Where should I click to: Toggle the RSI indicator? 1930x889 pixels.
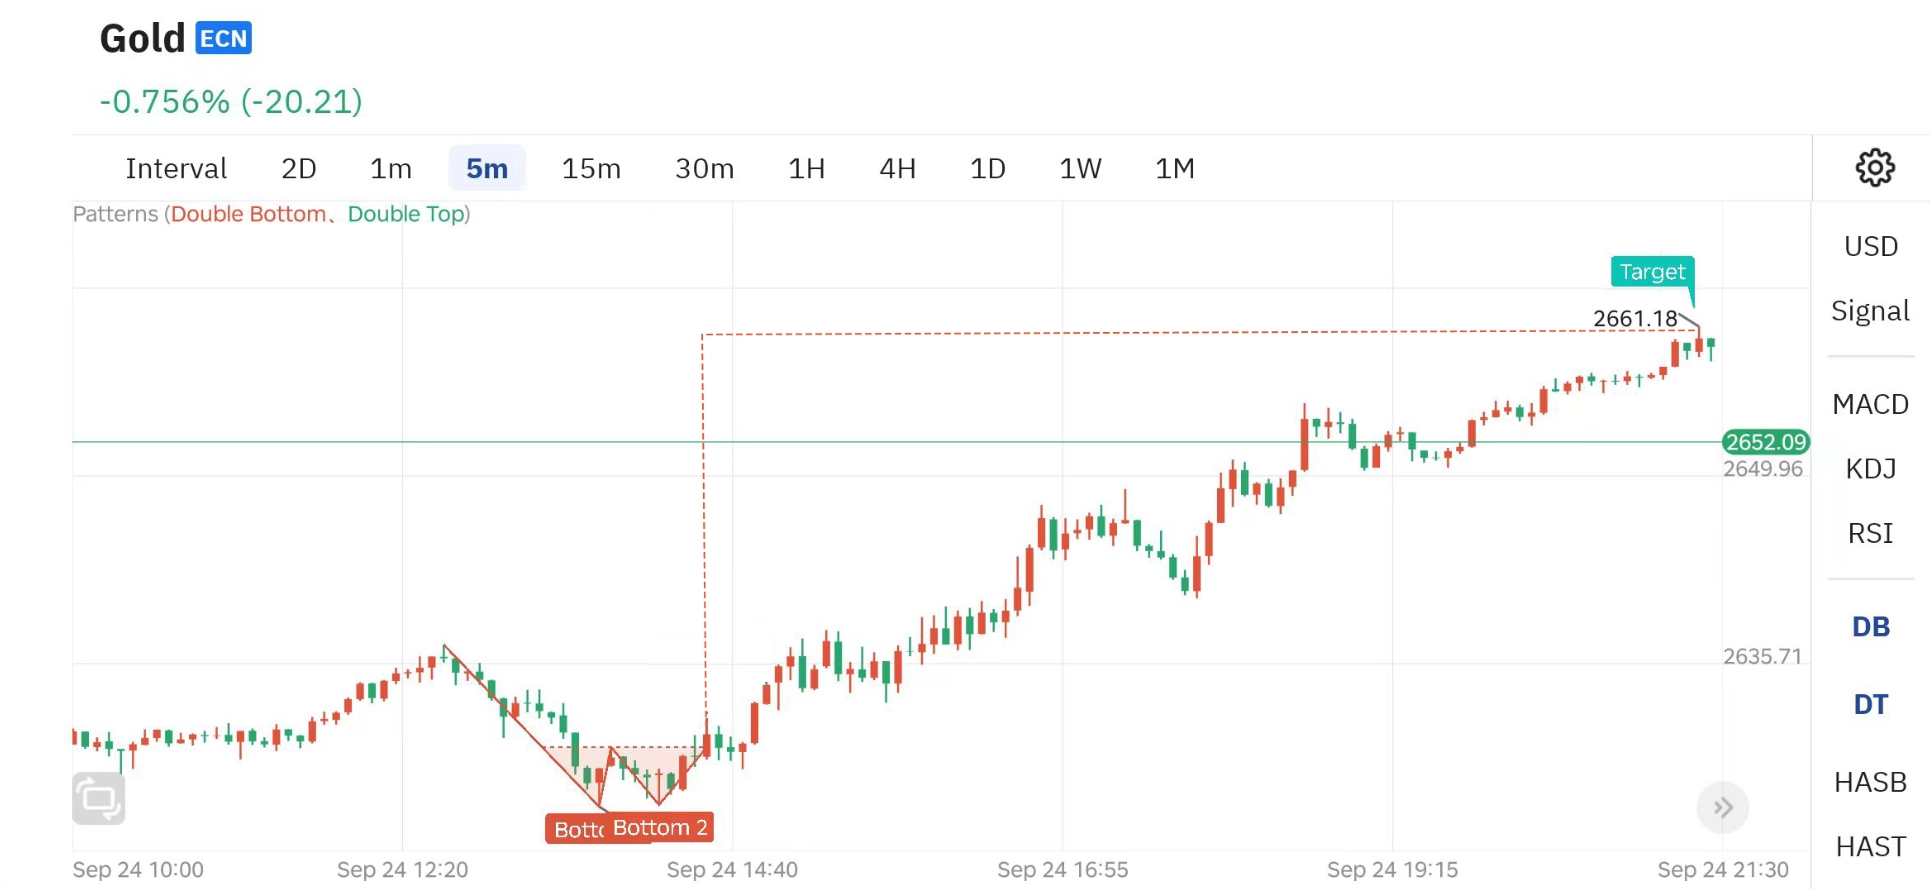coord(1870,533)
